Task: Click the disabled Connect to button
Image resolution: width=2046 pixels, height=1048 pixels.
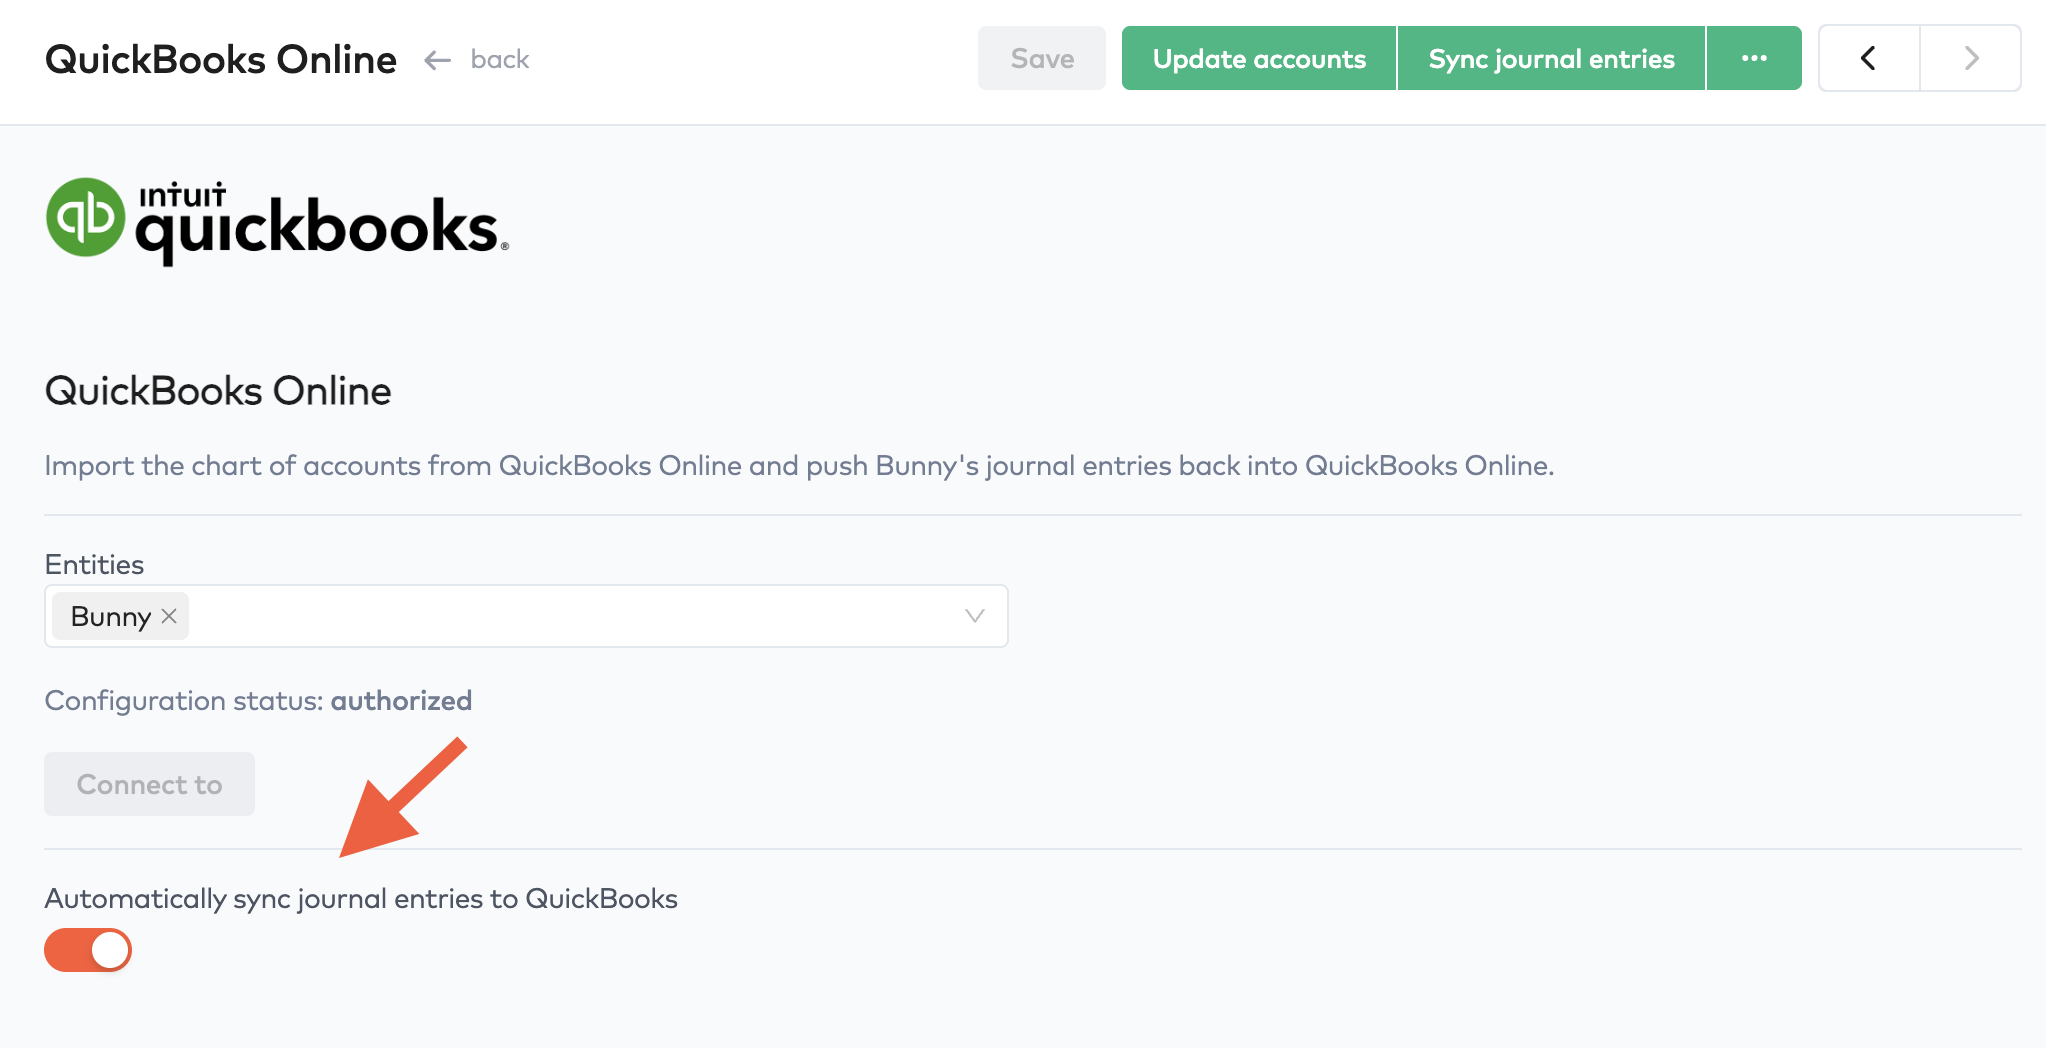Action: pos(149,784)
